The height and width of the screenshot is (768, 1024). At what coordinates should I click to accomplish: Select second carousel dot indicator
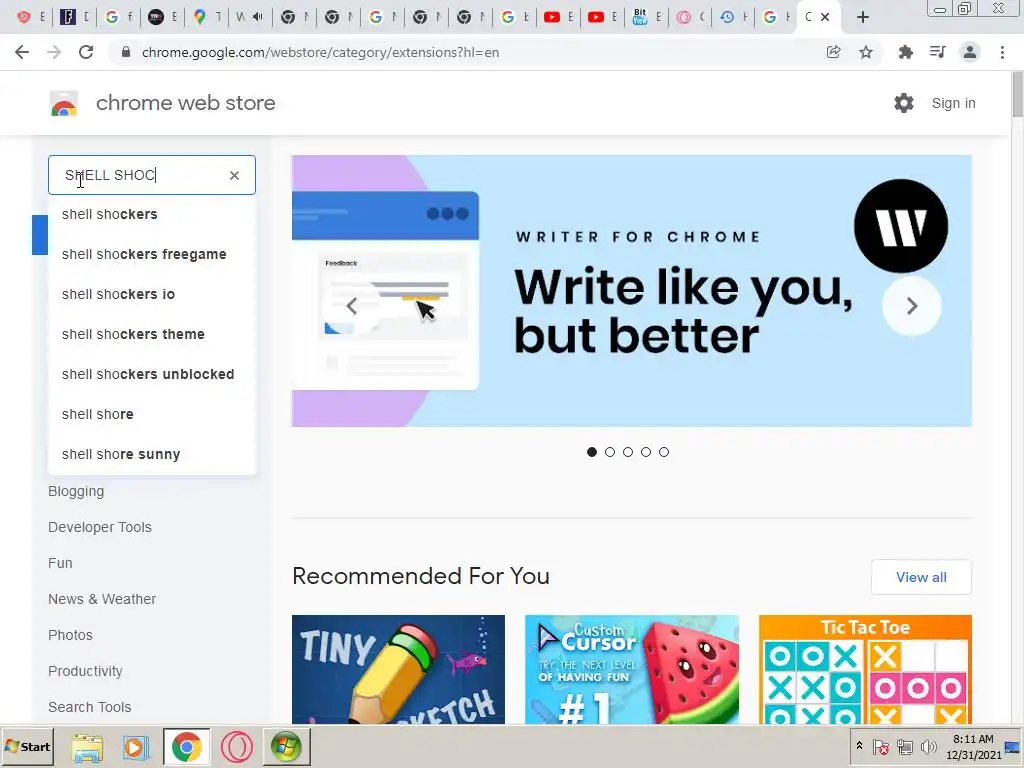tap(610, 452)
